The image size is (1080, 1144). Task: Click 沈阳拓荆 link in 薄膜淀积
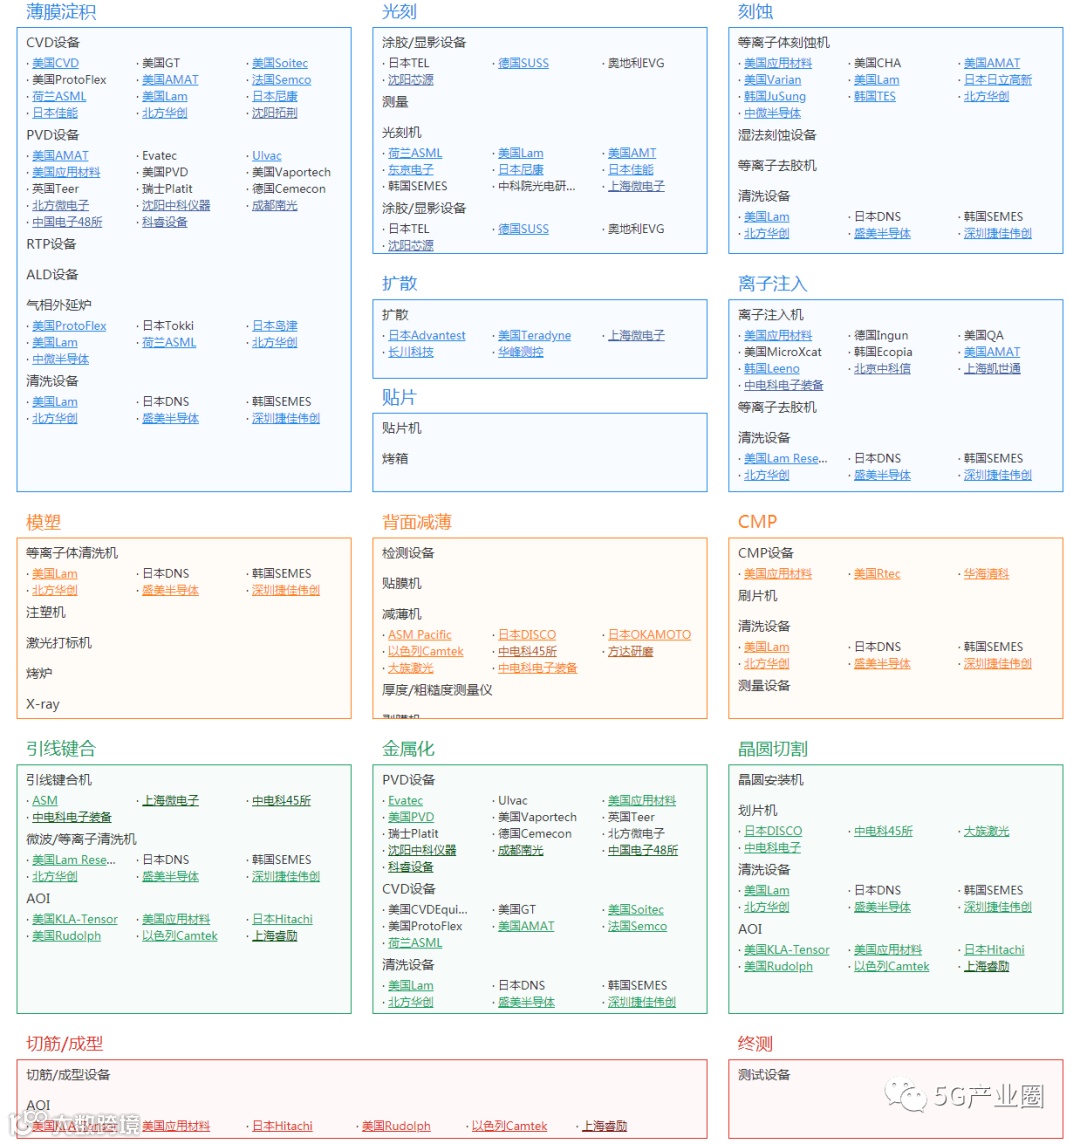coord(274,113)
